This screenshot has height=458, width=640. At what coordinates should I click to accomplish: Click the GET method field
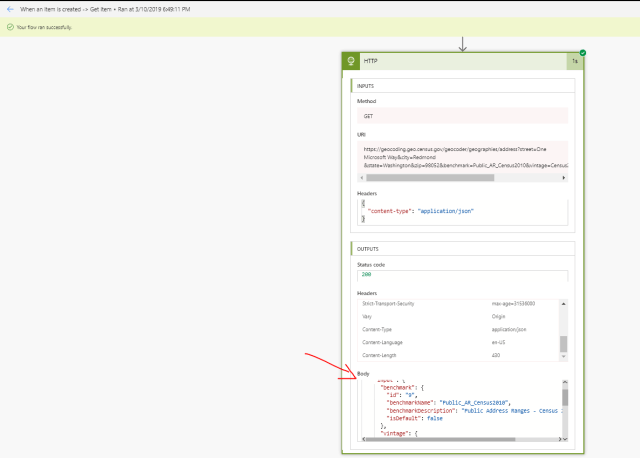(x=461, y=116)
